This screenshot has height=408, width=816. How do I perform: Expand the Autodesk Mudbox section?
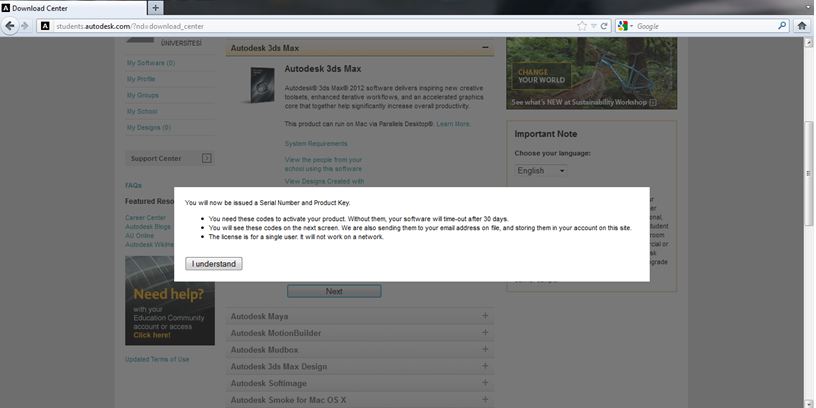485,349
